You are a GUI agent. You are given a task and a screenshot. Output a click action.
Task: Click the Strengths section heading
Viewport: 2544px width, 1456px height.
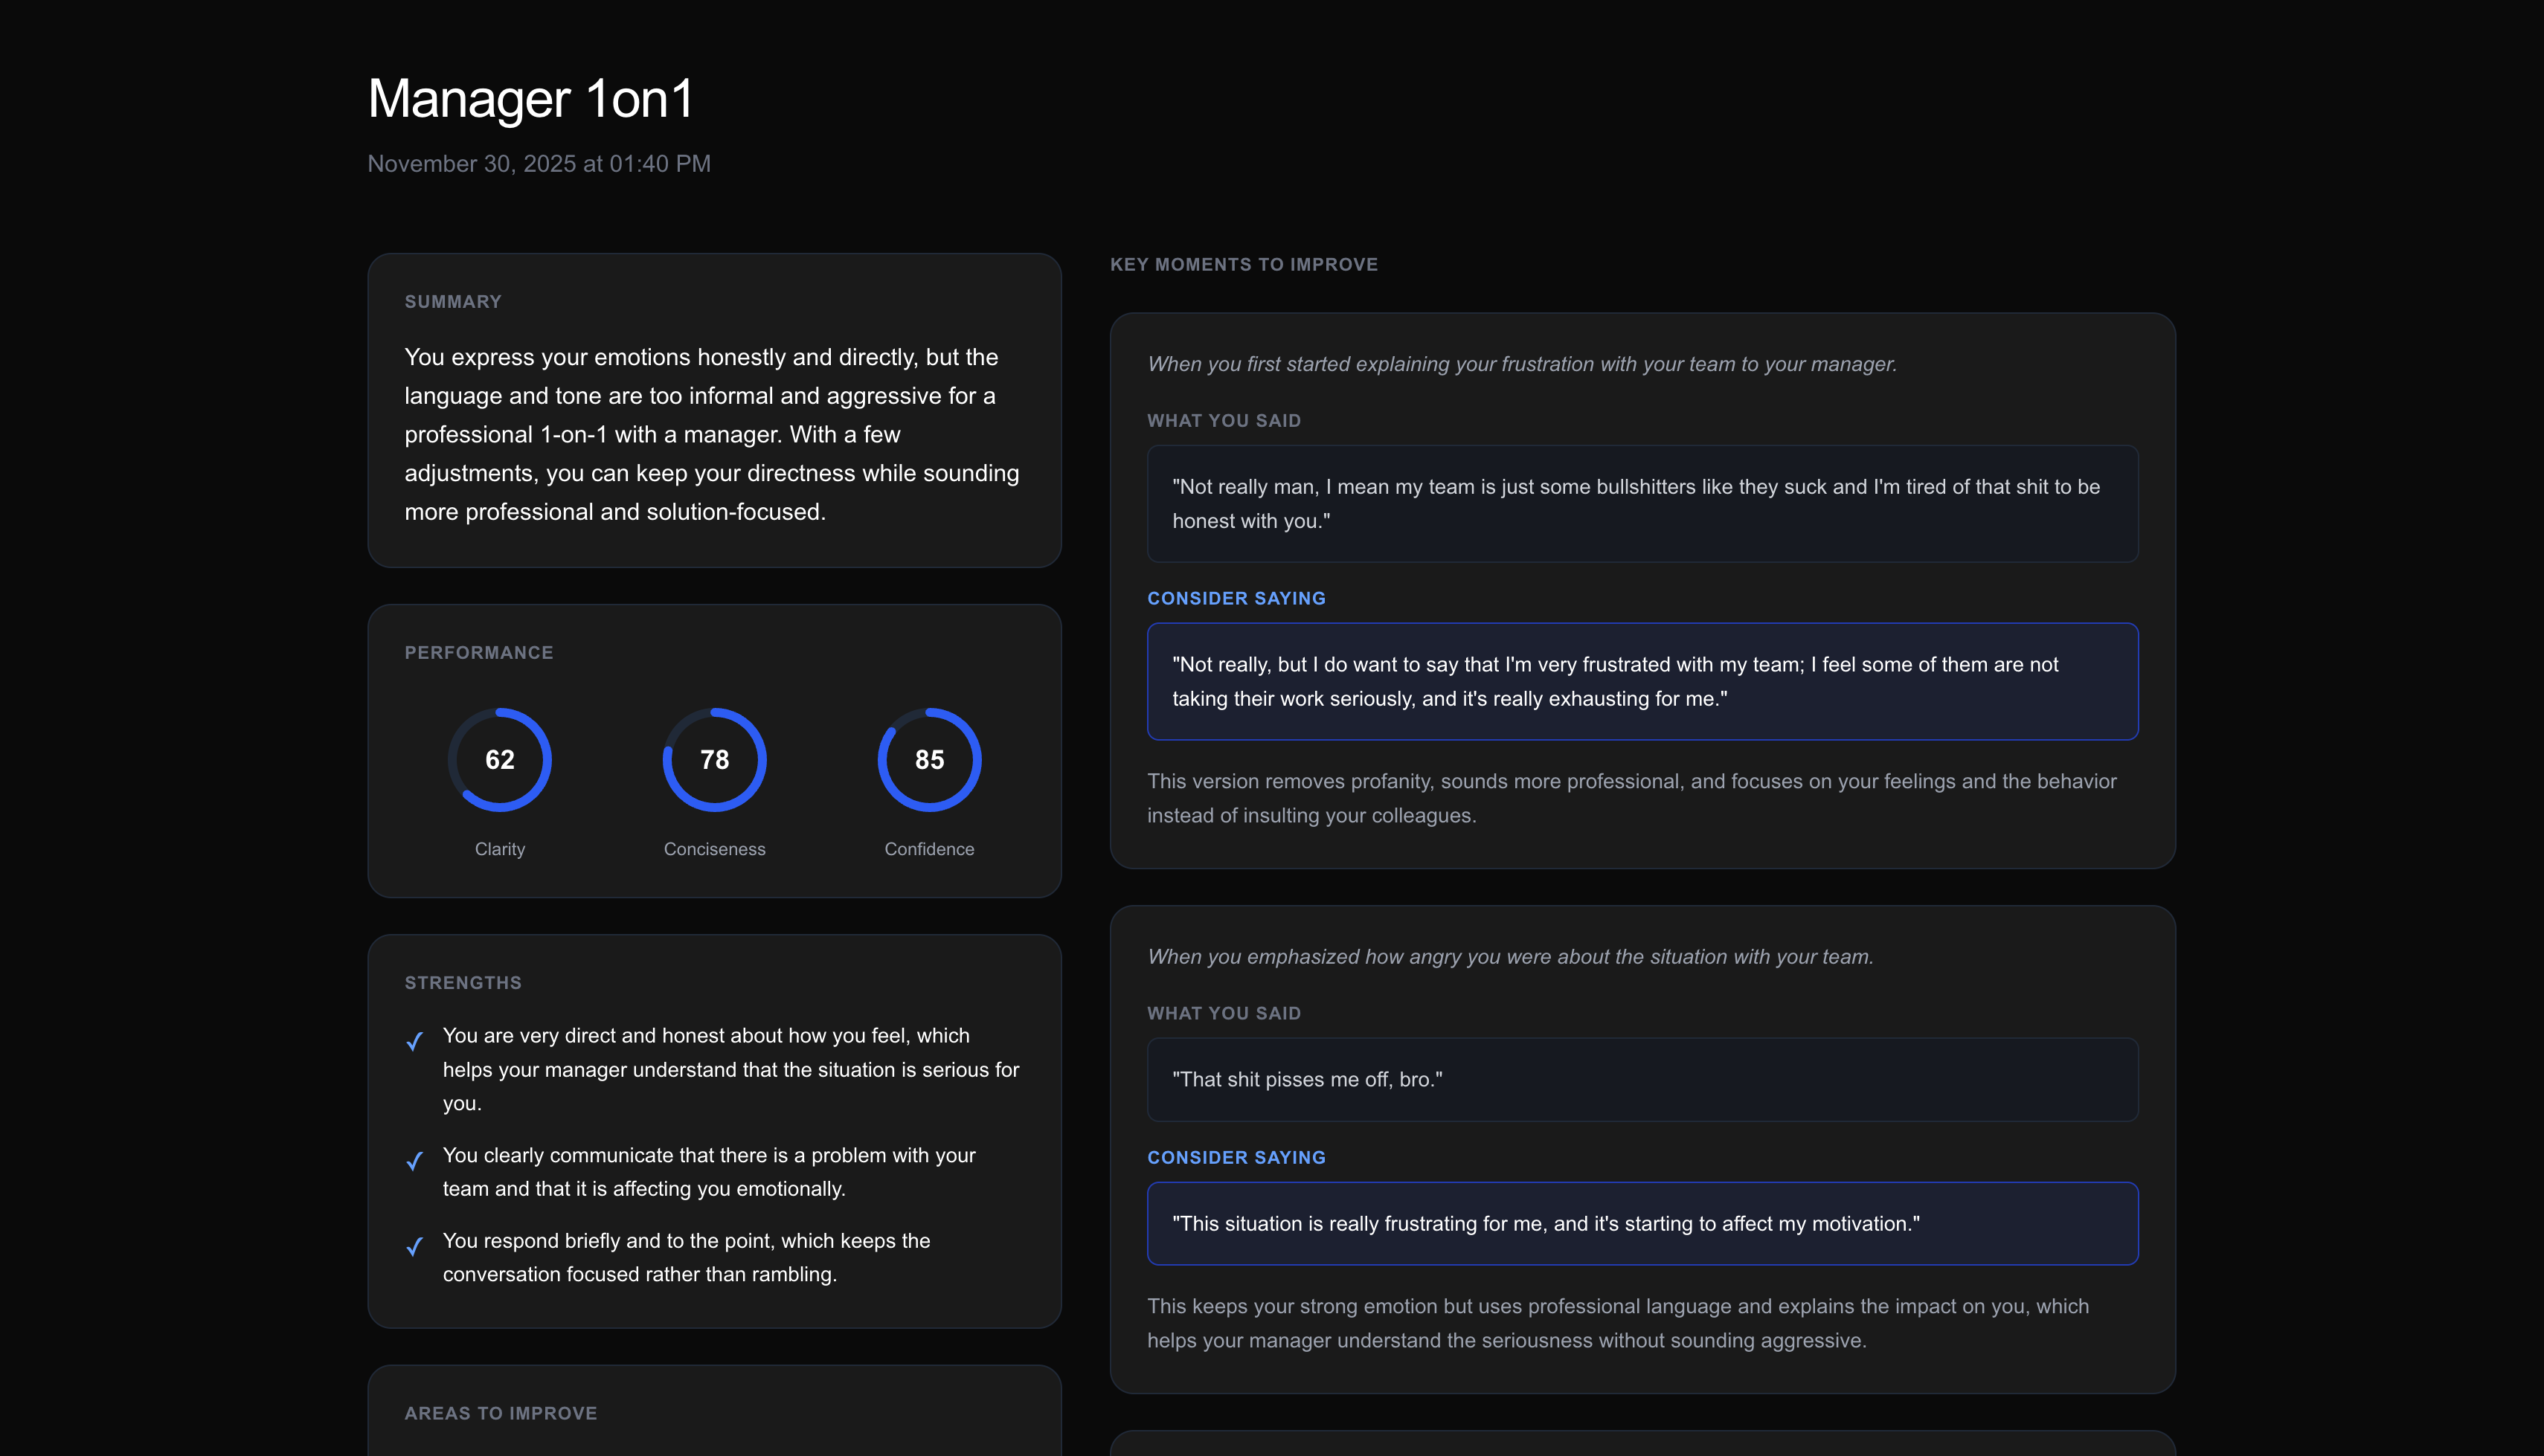pyautogui.click(x=463, y=983)
